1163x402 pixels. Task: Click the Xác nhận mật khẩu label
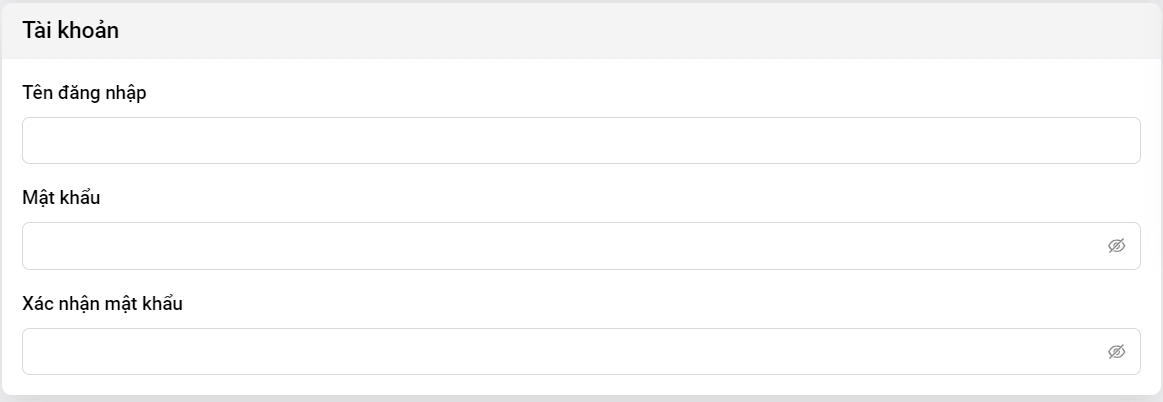(x=102, y=303)
